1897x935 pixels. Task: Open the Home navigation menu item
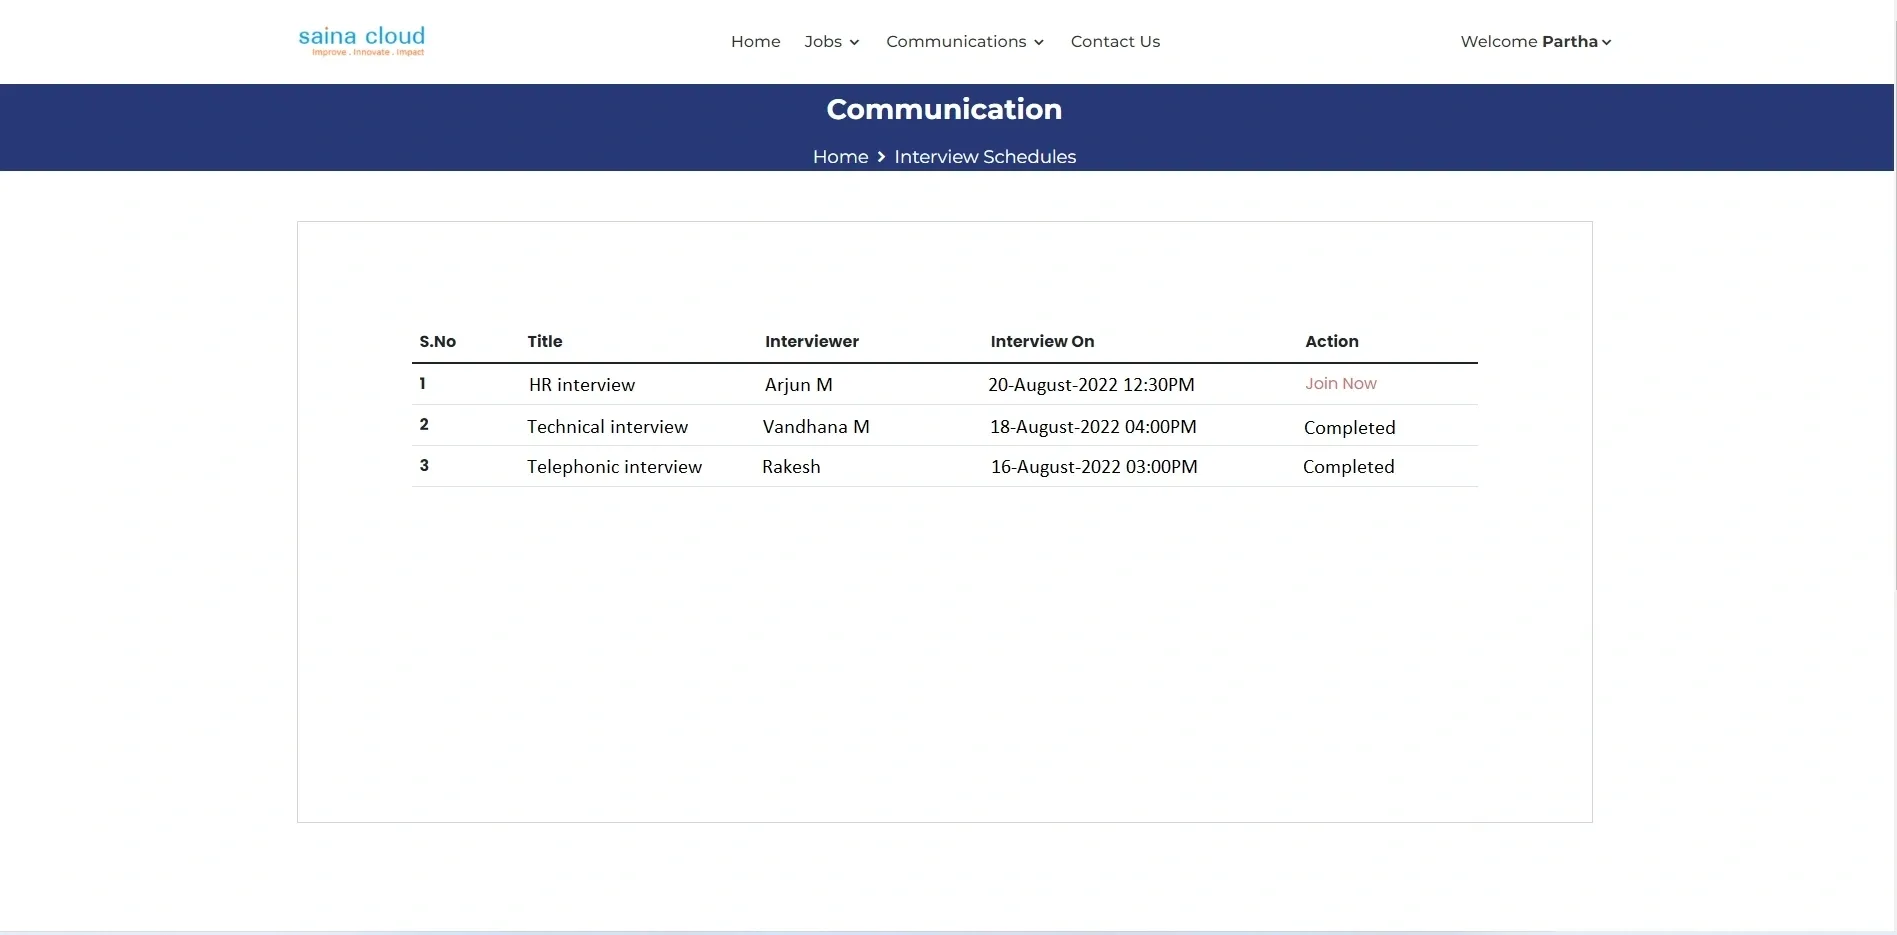click(755, 42)
